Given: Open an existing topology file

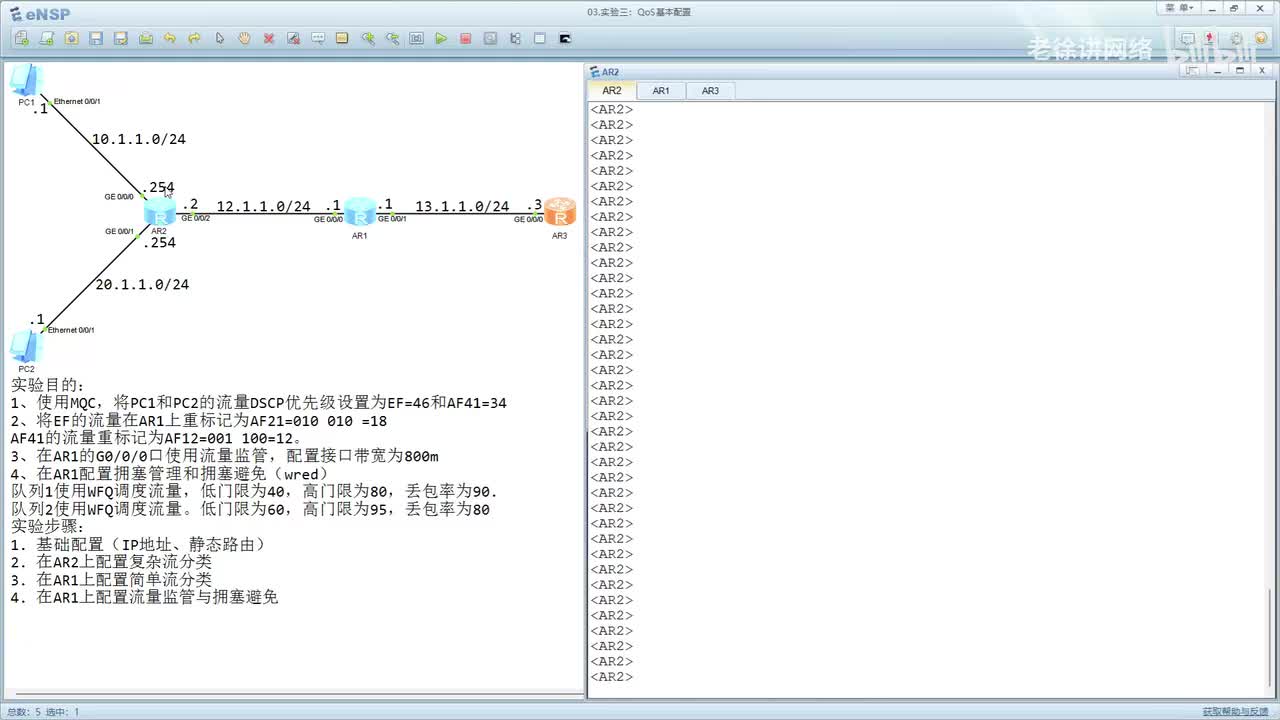Looking at the screenshot, I should point(71,39).
